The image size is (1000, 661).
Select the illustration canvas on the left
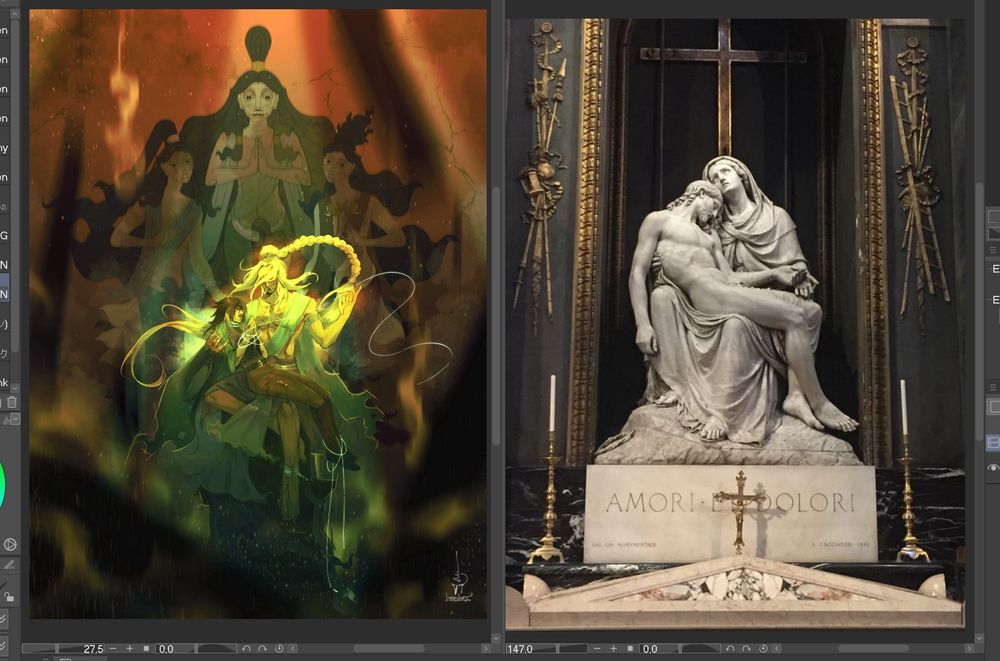[x=258, y=313]
